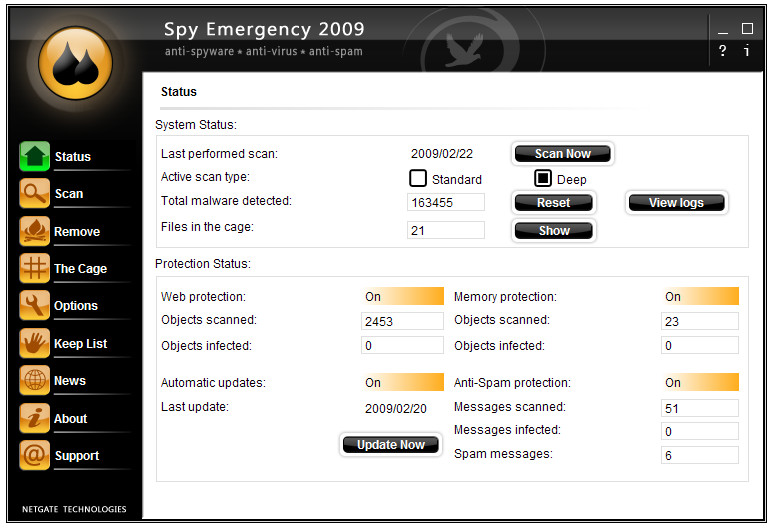
Task: Select the Status menu label
Action: point(73,157)
